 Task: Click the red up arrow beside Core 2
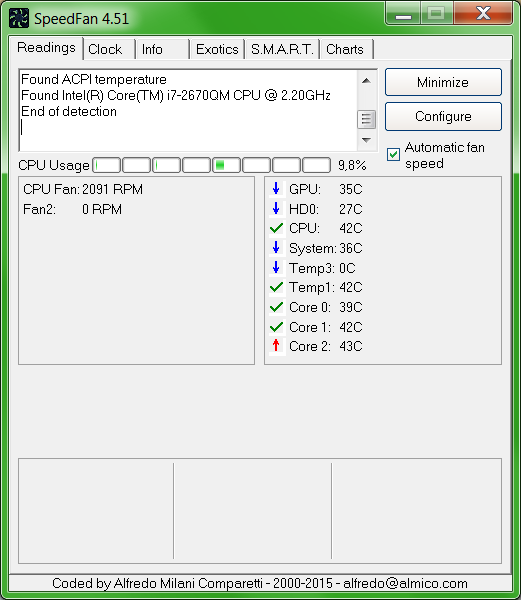coord(276,346)
